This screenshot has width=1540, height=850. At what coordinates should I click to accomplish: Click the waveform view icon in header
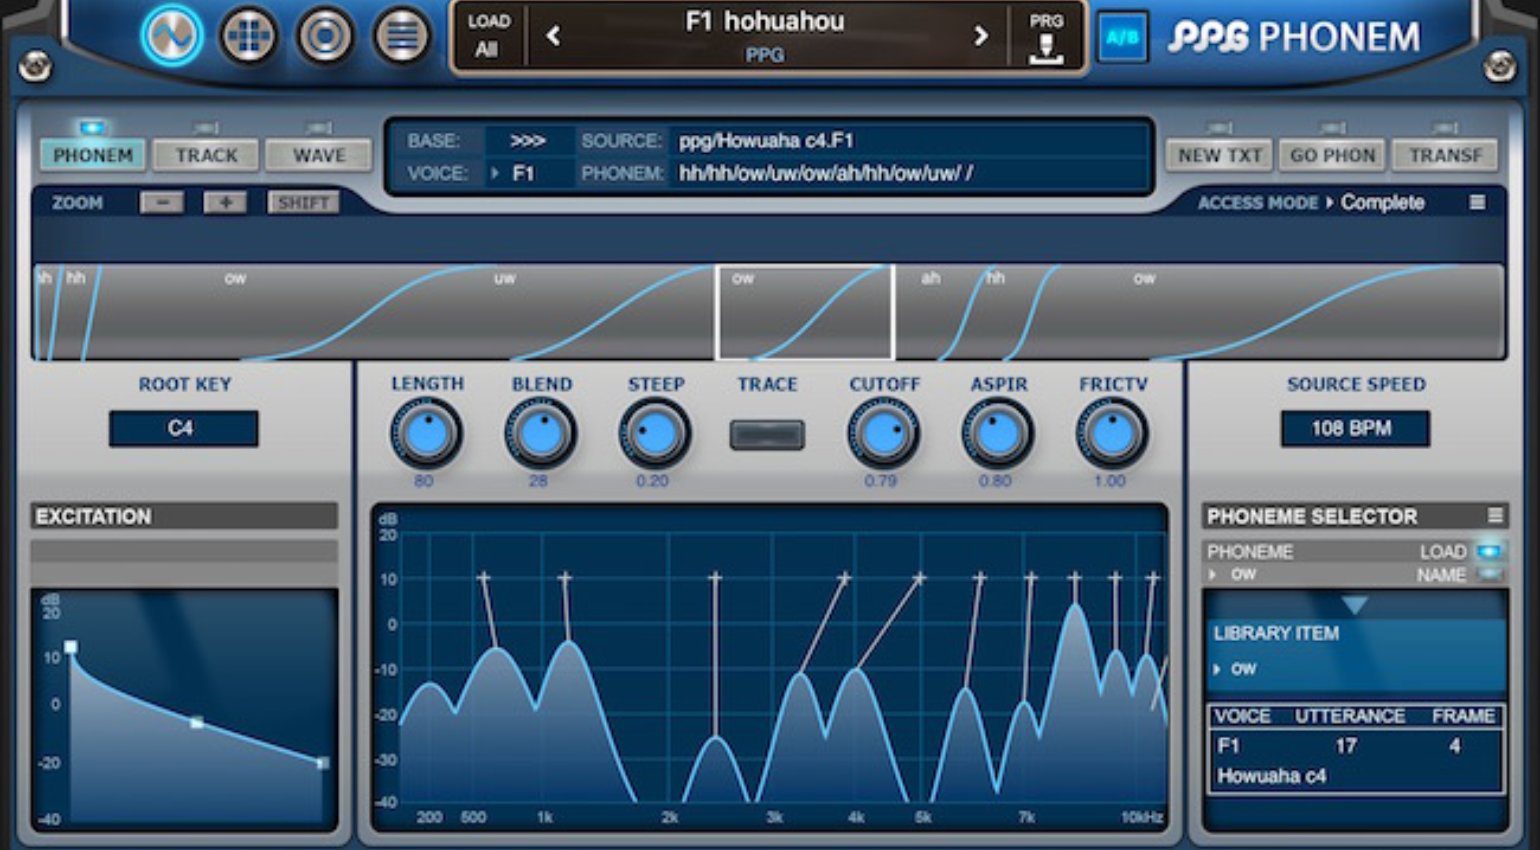click(172, 36)
